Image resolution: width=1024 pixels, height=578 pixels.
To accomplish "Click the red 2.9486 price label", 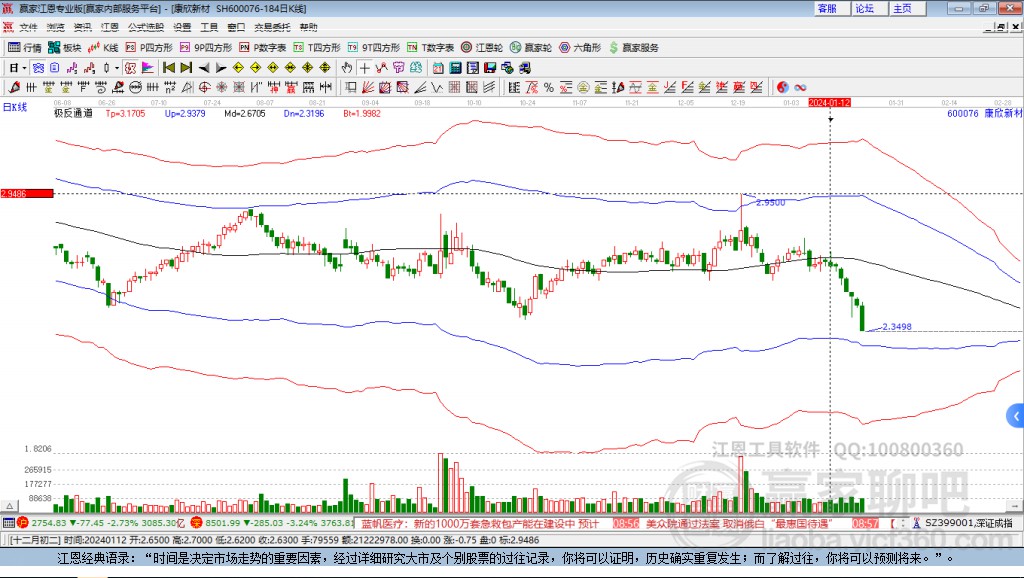I will tap(27, 193).
